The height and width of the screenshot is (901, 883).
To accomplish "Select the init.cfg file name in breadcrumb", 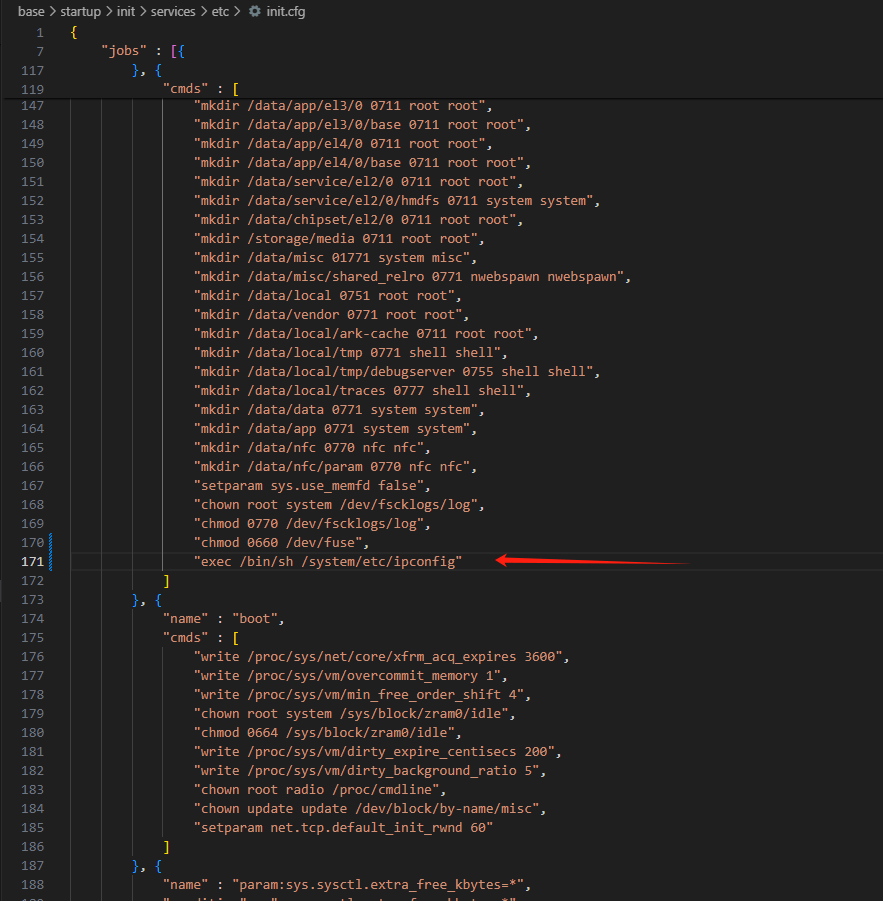I will pos(286,11).
